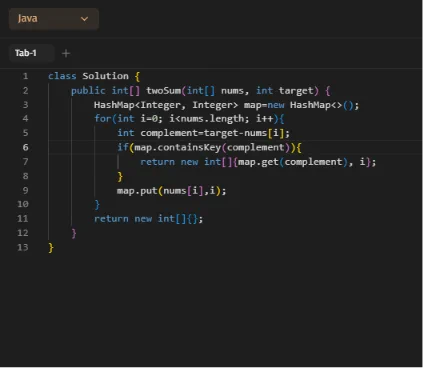Click the 'class' keyword on line 1
This screenshot has height=368, width=423.
click(x=62, y=76)
